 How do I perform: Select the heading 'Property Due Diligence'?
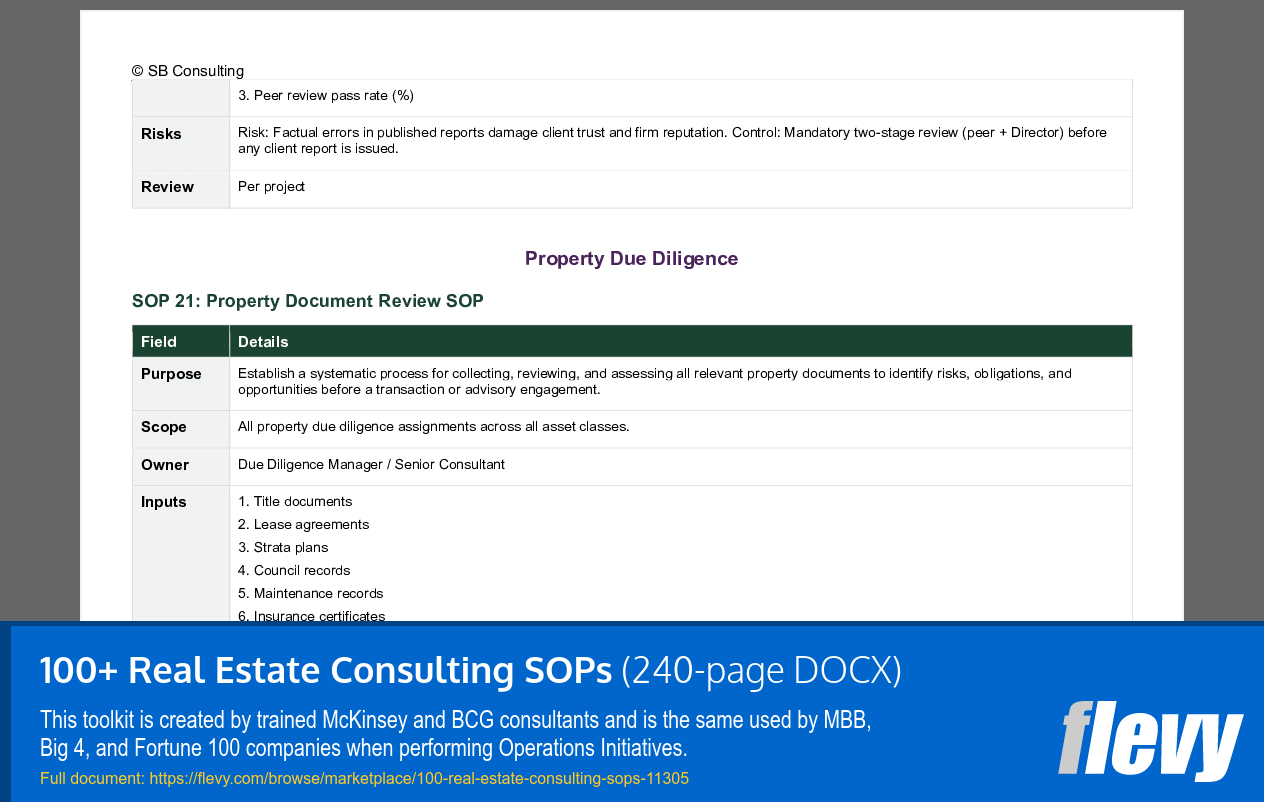point(631,258)
